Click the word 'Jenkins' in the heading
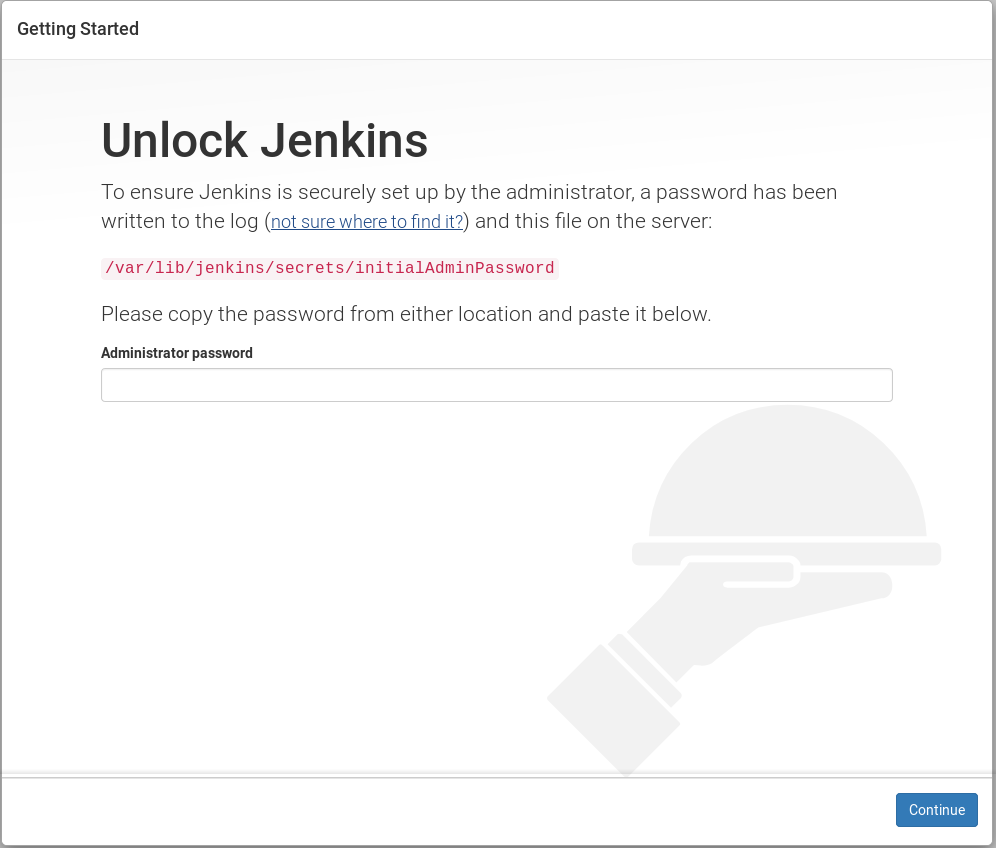Screen dimensions: 996x848 point(344,140)
